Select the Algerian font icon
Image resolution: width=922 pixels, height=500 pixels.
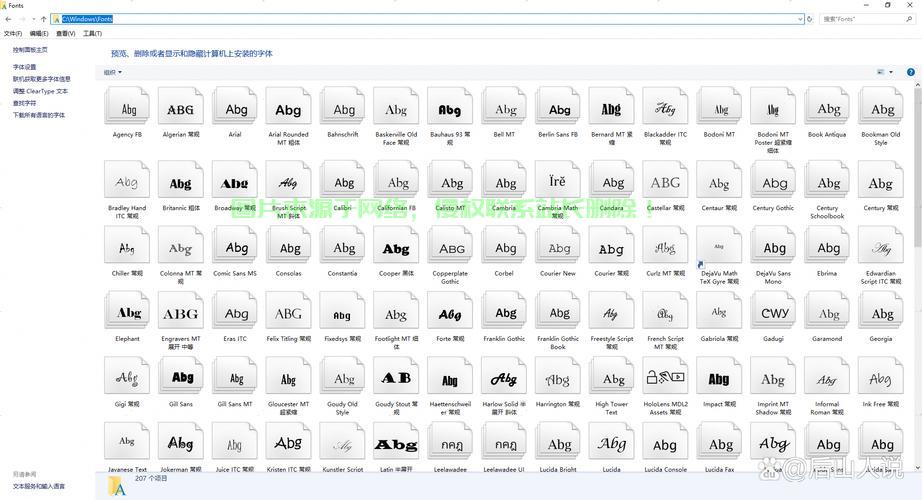pyautogui.click(x=181, y=106)
